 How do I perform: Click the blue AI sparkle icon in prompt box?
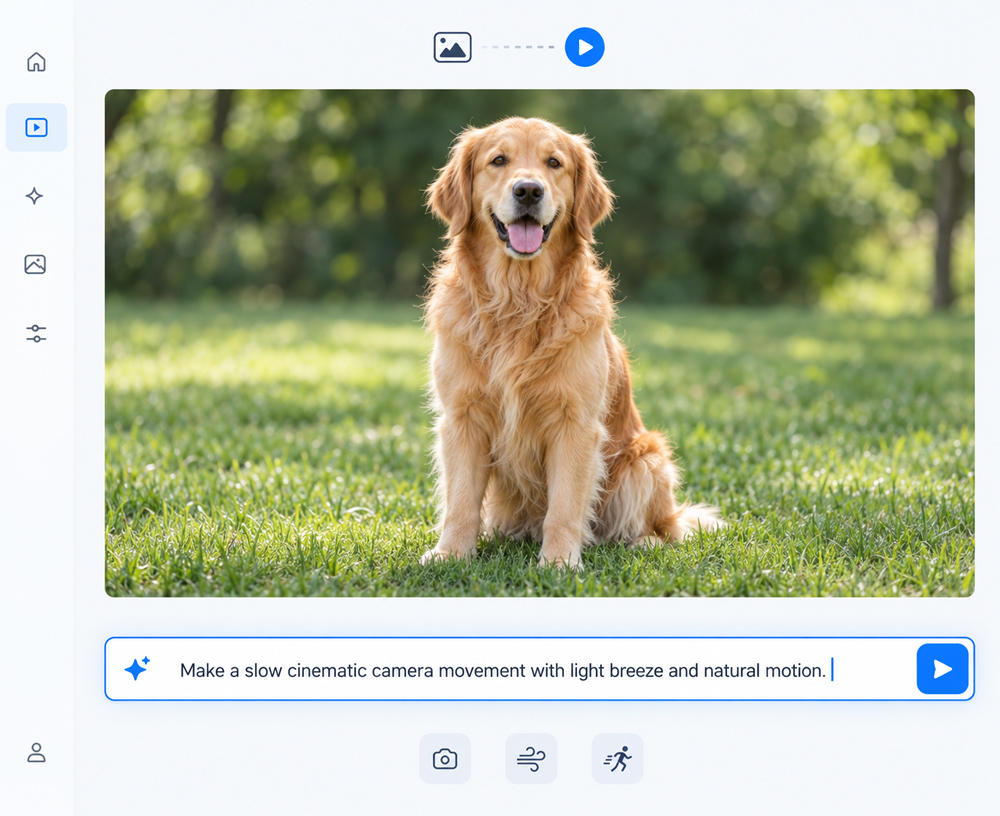coord(137,668)
